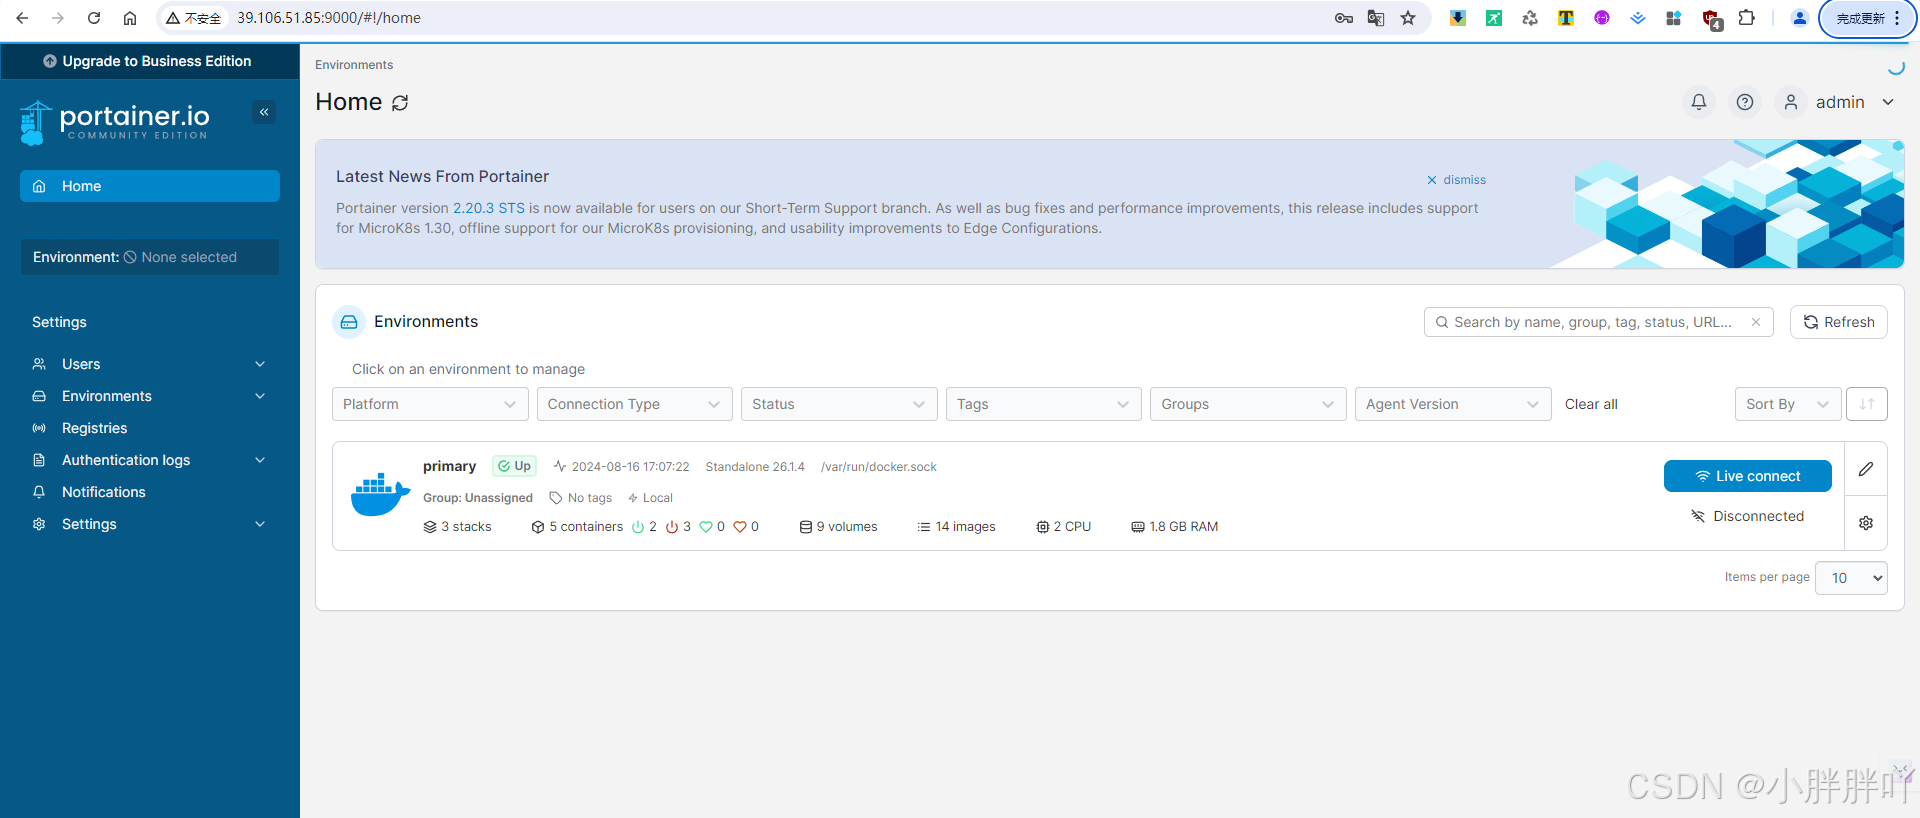The image size is (1920, 818).
Task: Click the /var/run/docker.sock path
Action: coord(879,467)
